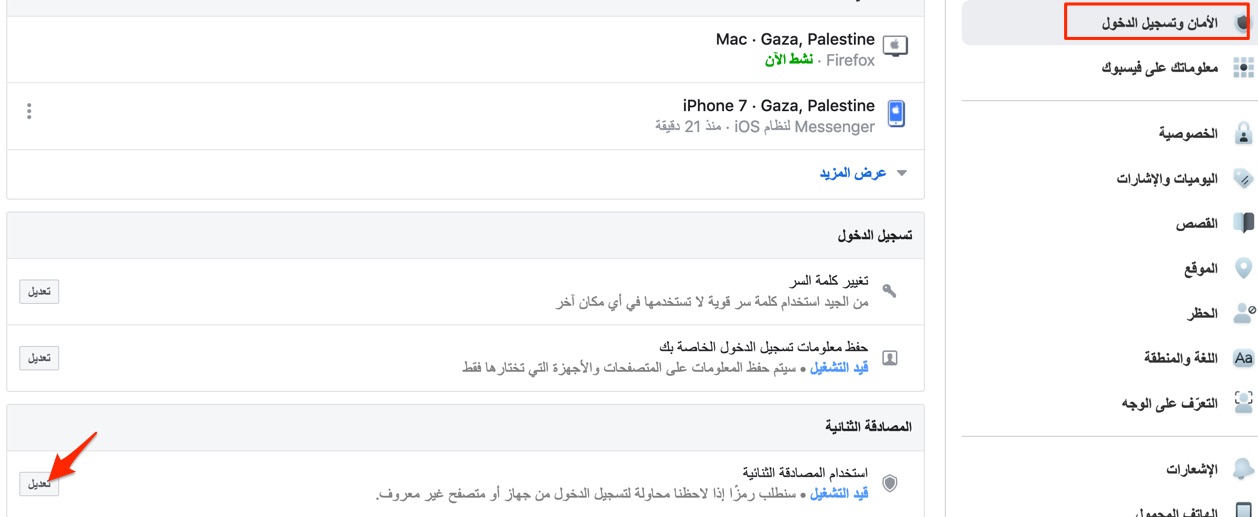The width and height of the screenshot is (1258, 517).
Task: Open الموقع location settings pin icon
Action: [x=1243, y=268]
